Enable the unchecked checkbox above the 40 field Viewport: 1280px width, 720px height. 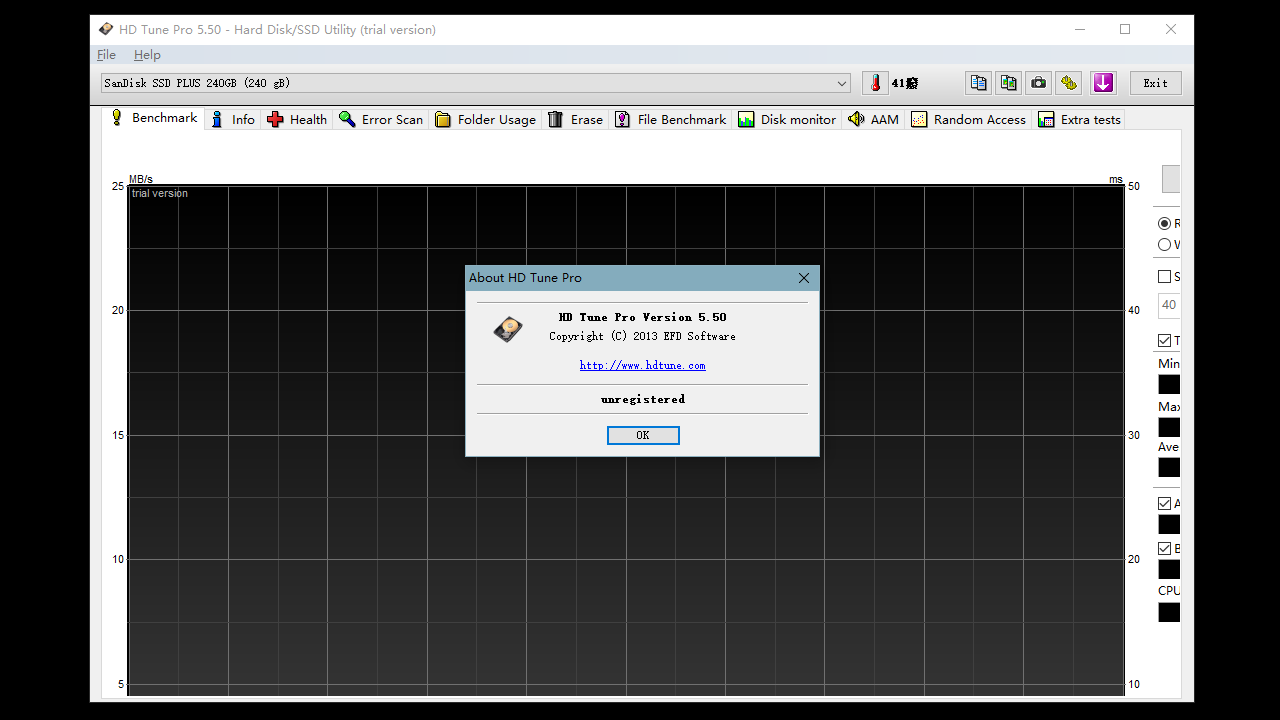pyautogui.click(x=1164, y=277)
